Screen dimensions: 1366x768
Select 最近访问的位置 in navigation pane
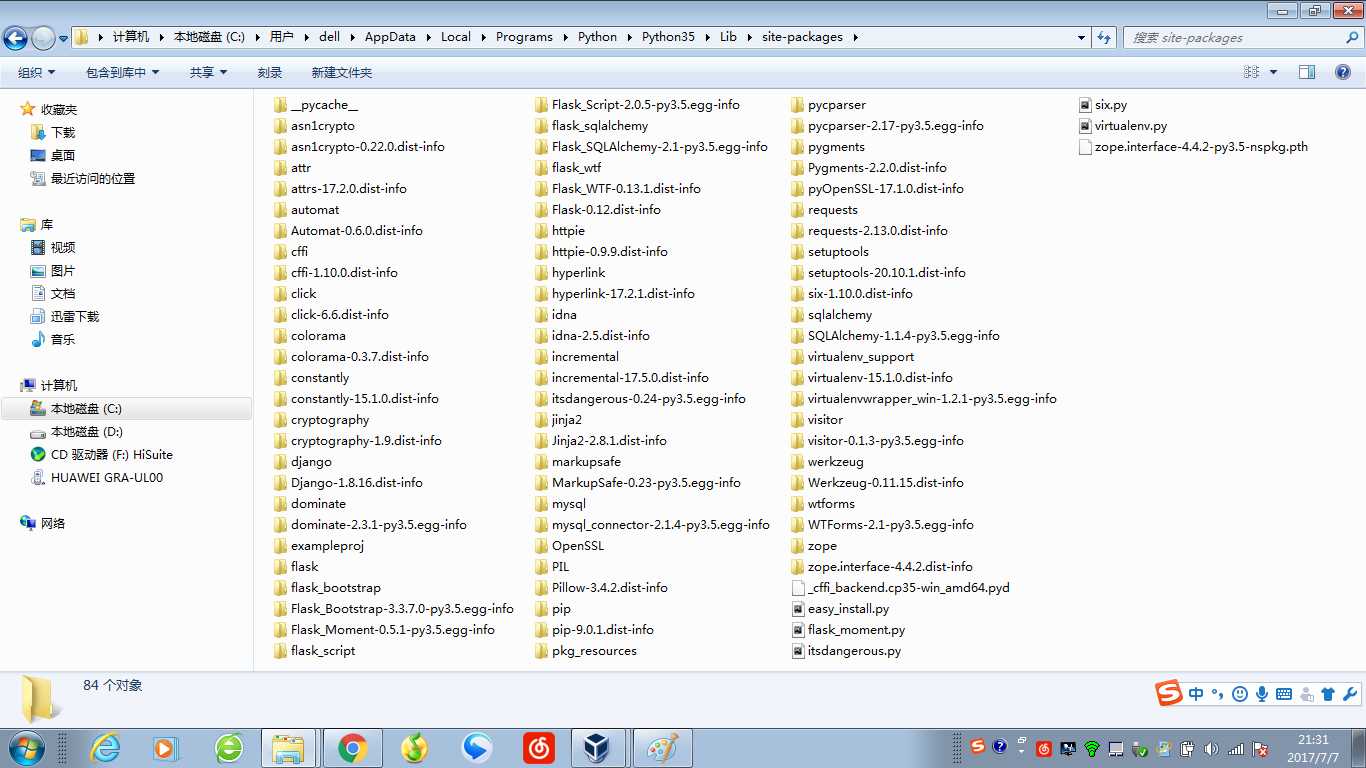93,178
